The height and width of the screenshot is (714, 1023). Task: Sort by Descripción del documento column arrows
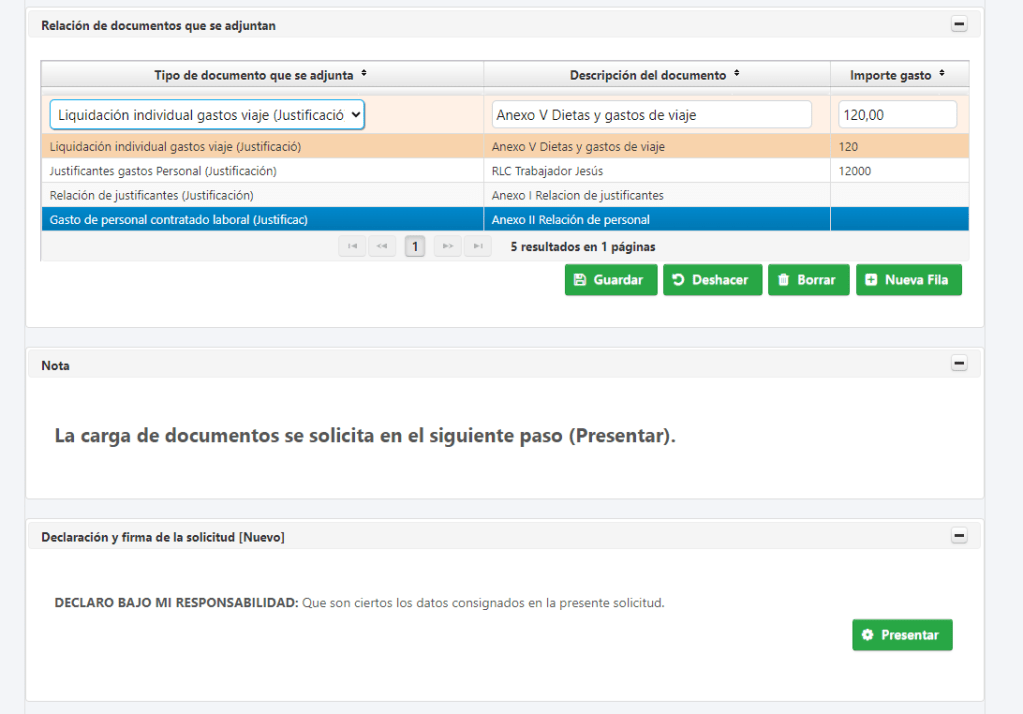coord(737,74)
